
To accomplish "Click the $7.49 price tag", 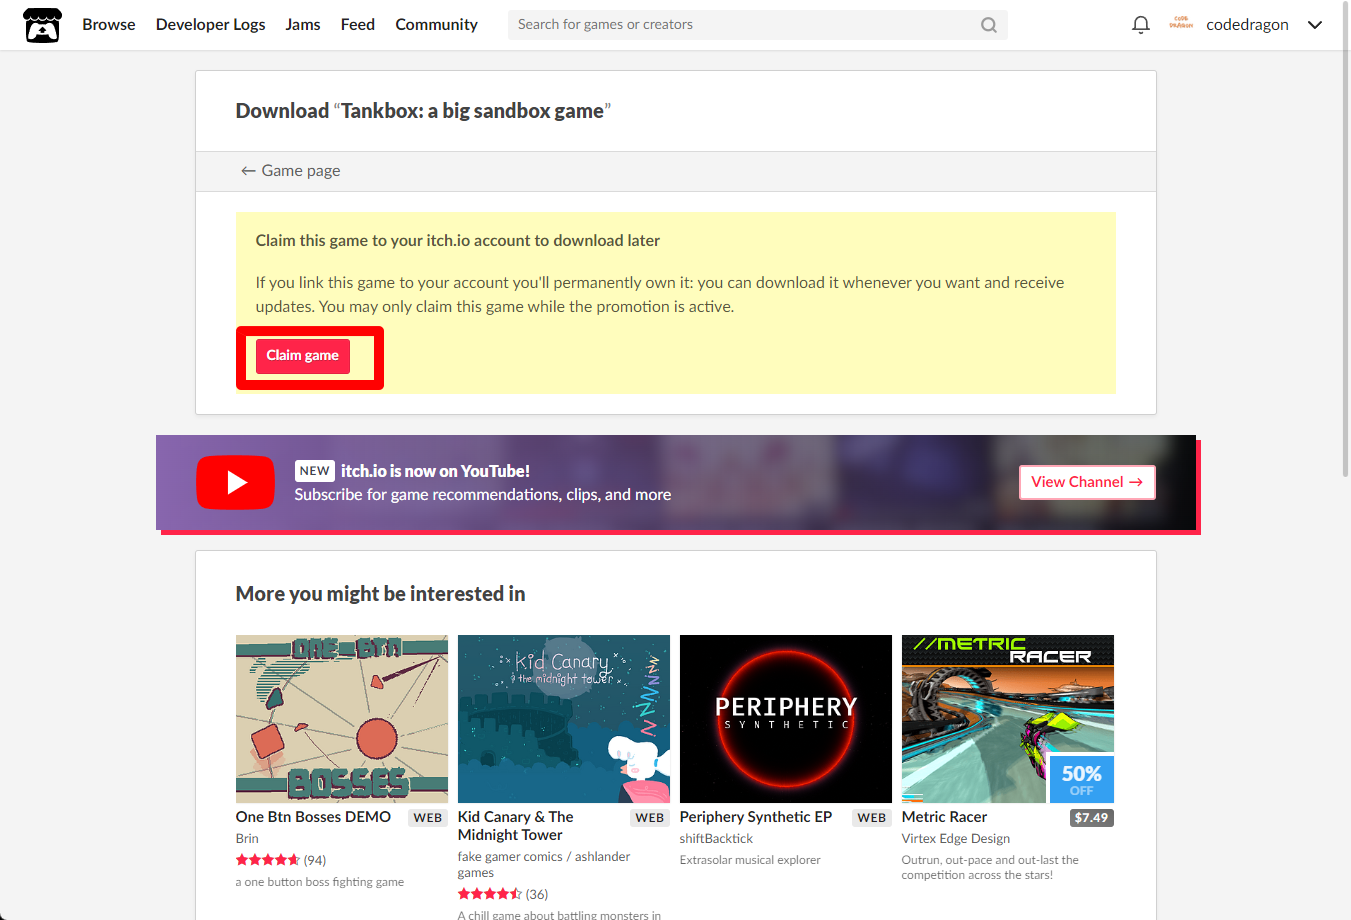I will pos(1091,818).
